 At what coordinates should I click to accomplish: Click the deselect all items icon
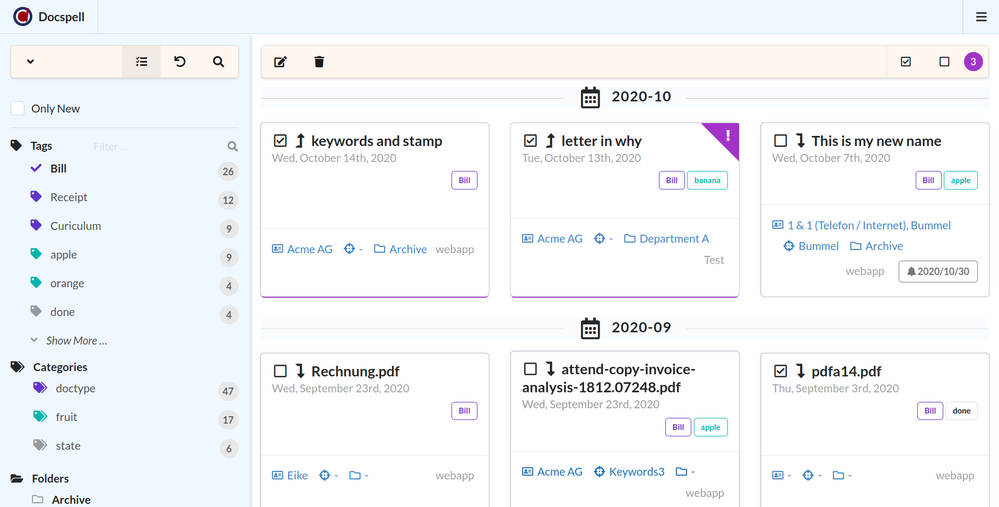[x=944, y=62]
